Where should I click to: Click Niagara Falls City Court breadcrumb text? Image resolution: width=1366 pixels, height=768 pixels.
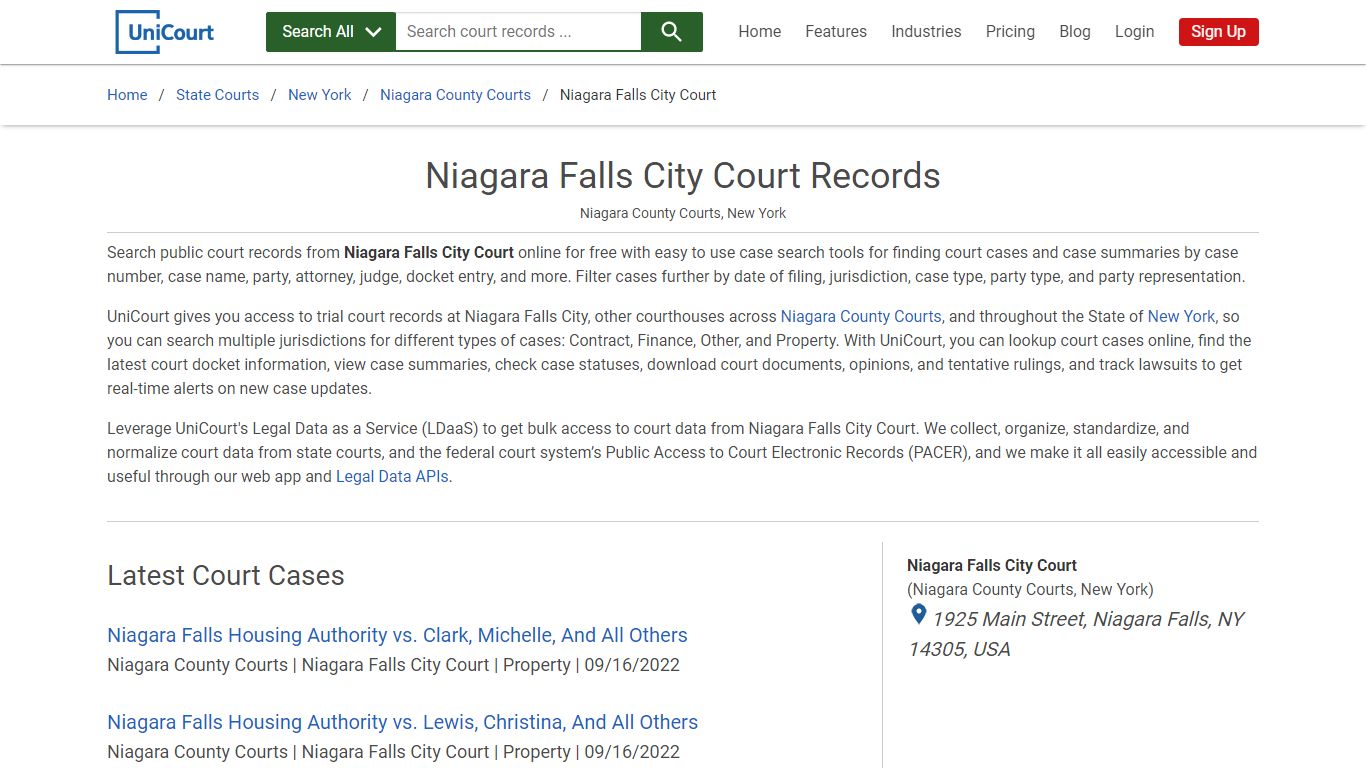pos(638,95)
